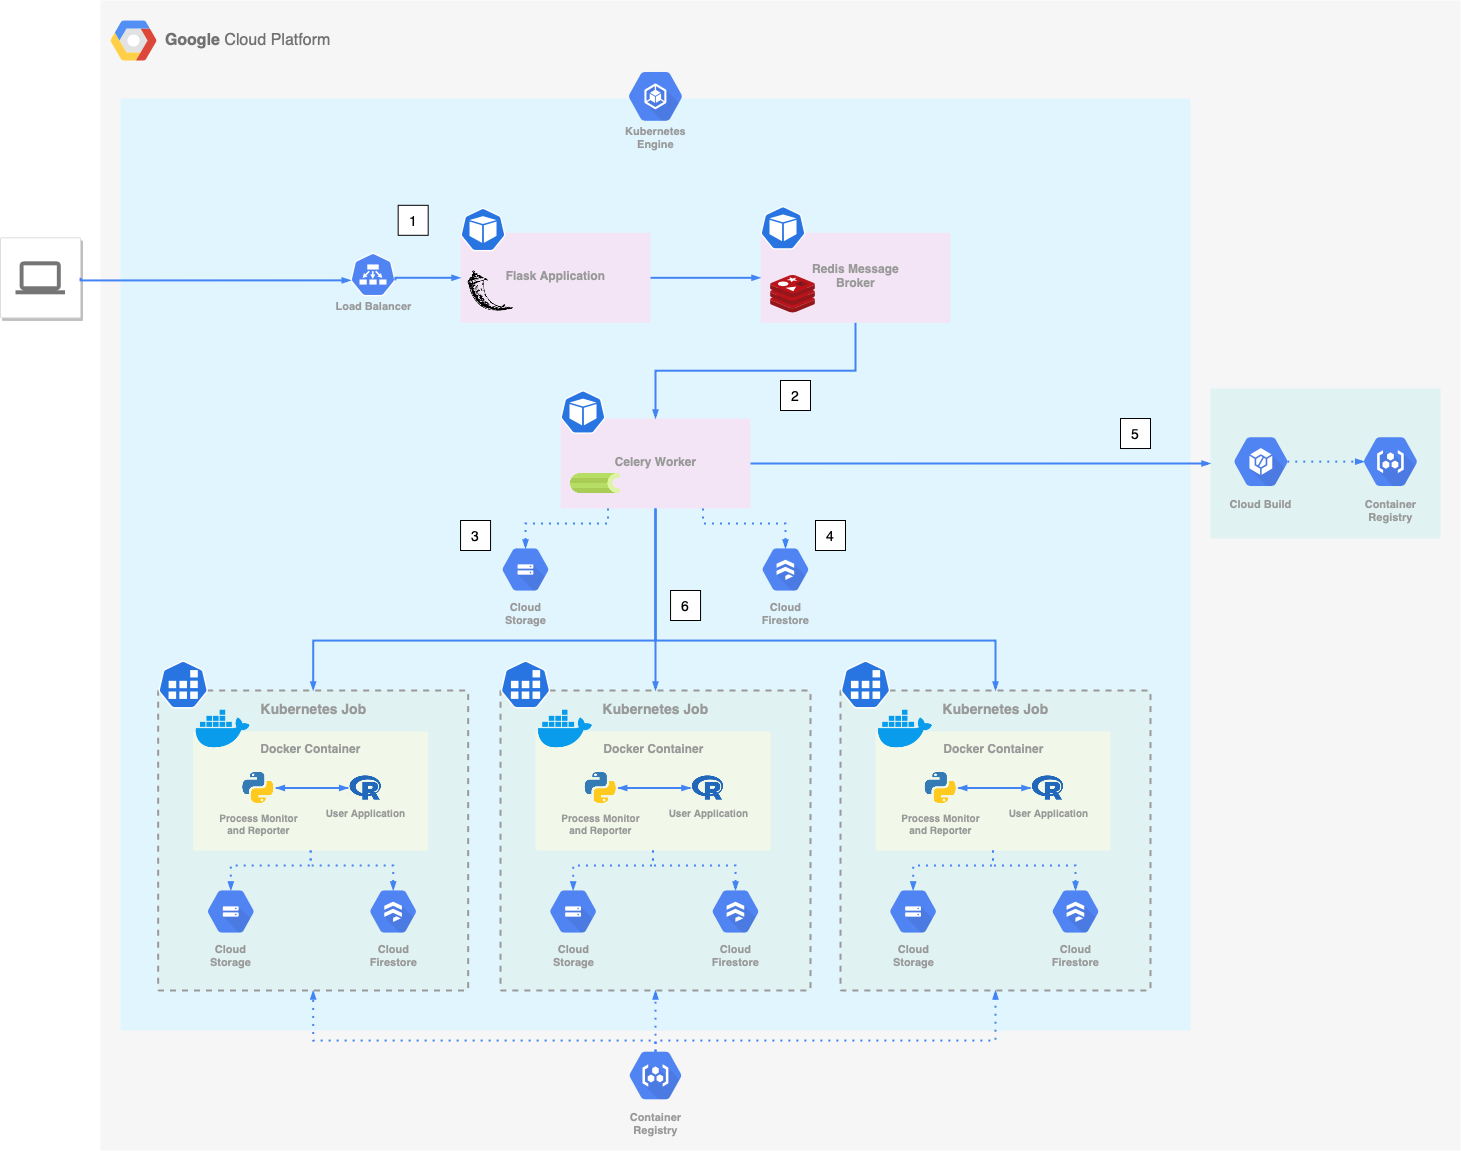Select the R logo in the right Docker Container

[x=1048, y=788]
